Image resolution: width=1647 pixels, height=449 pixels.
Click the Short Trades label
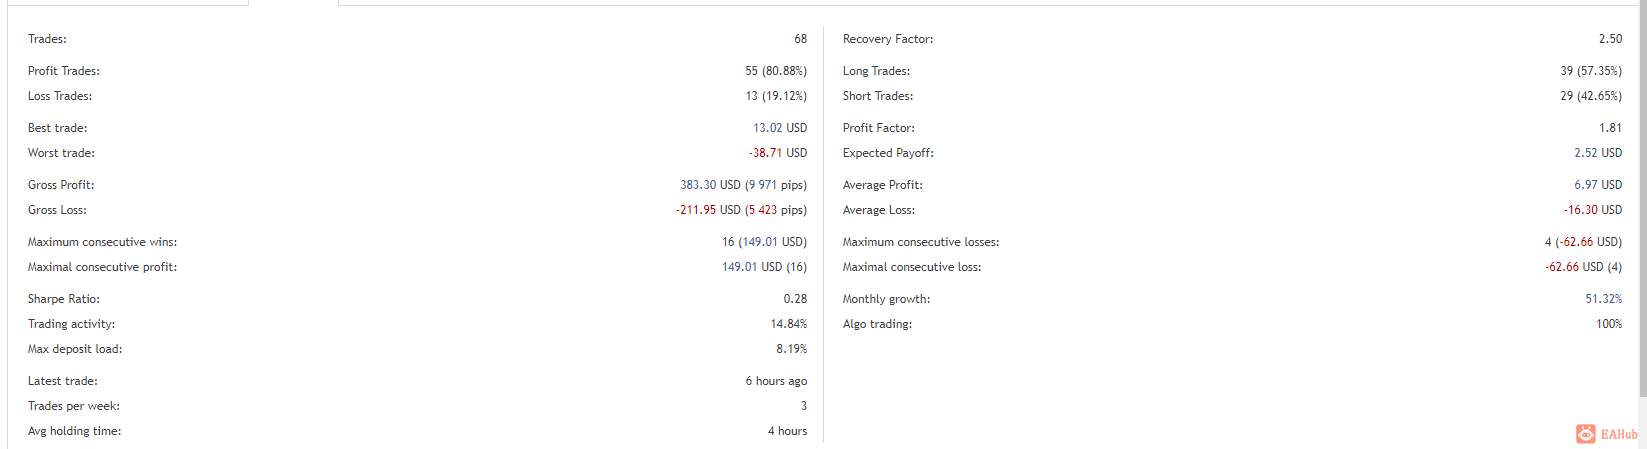pos(878,96)
